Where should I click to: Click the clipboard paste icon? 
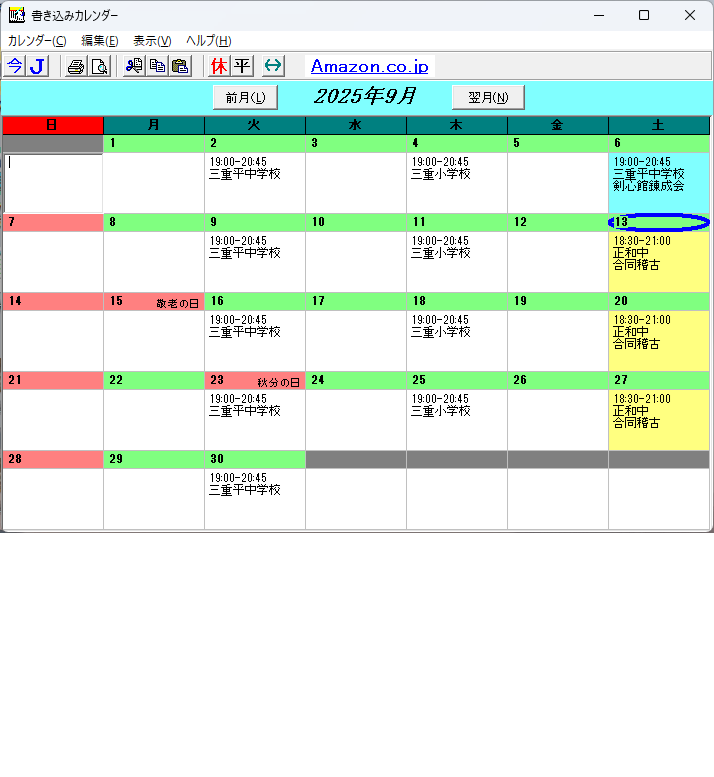point(180,66)
